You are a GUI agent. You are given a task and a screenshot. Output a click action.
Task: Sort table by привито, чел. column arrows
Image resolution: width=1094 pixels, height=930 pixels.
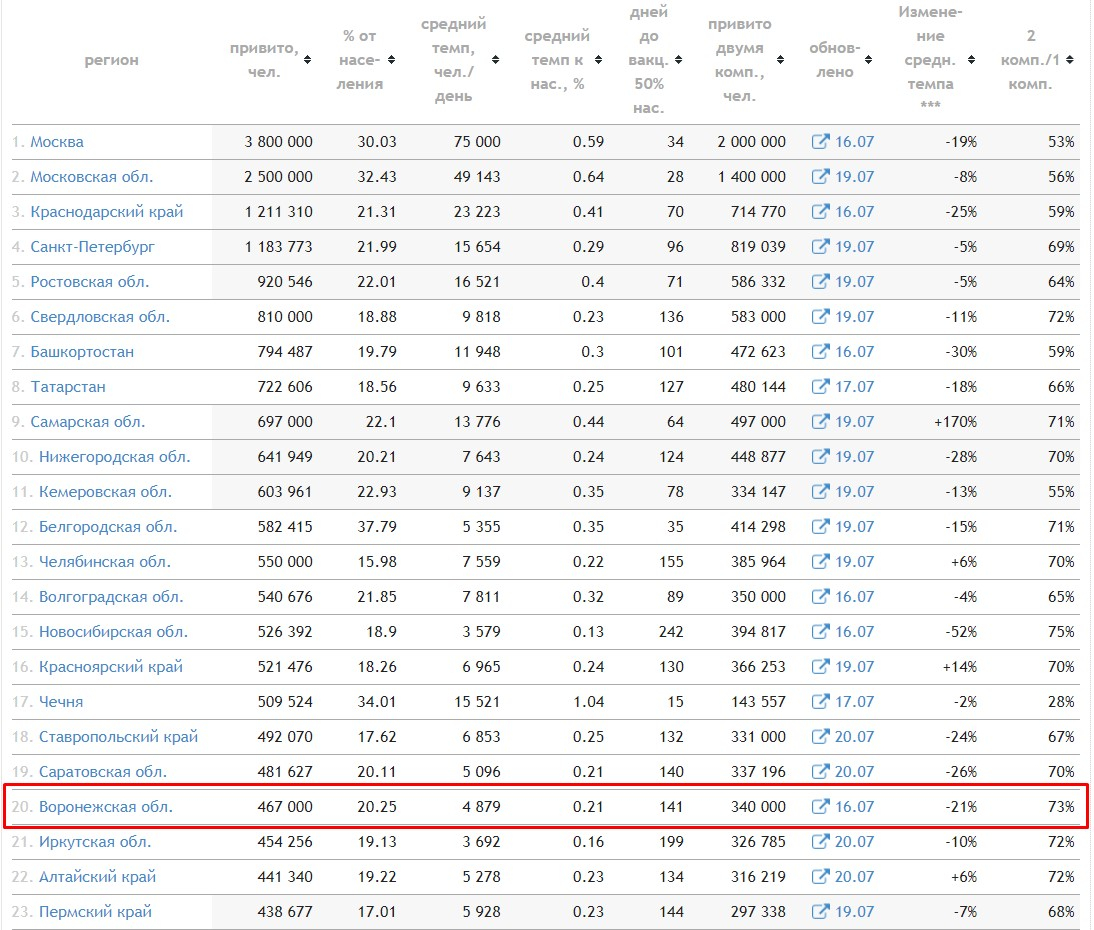pos(307,60)
